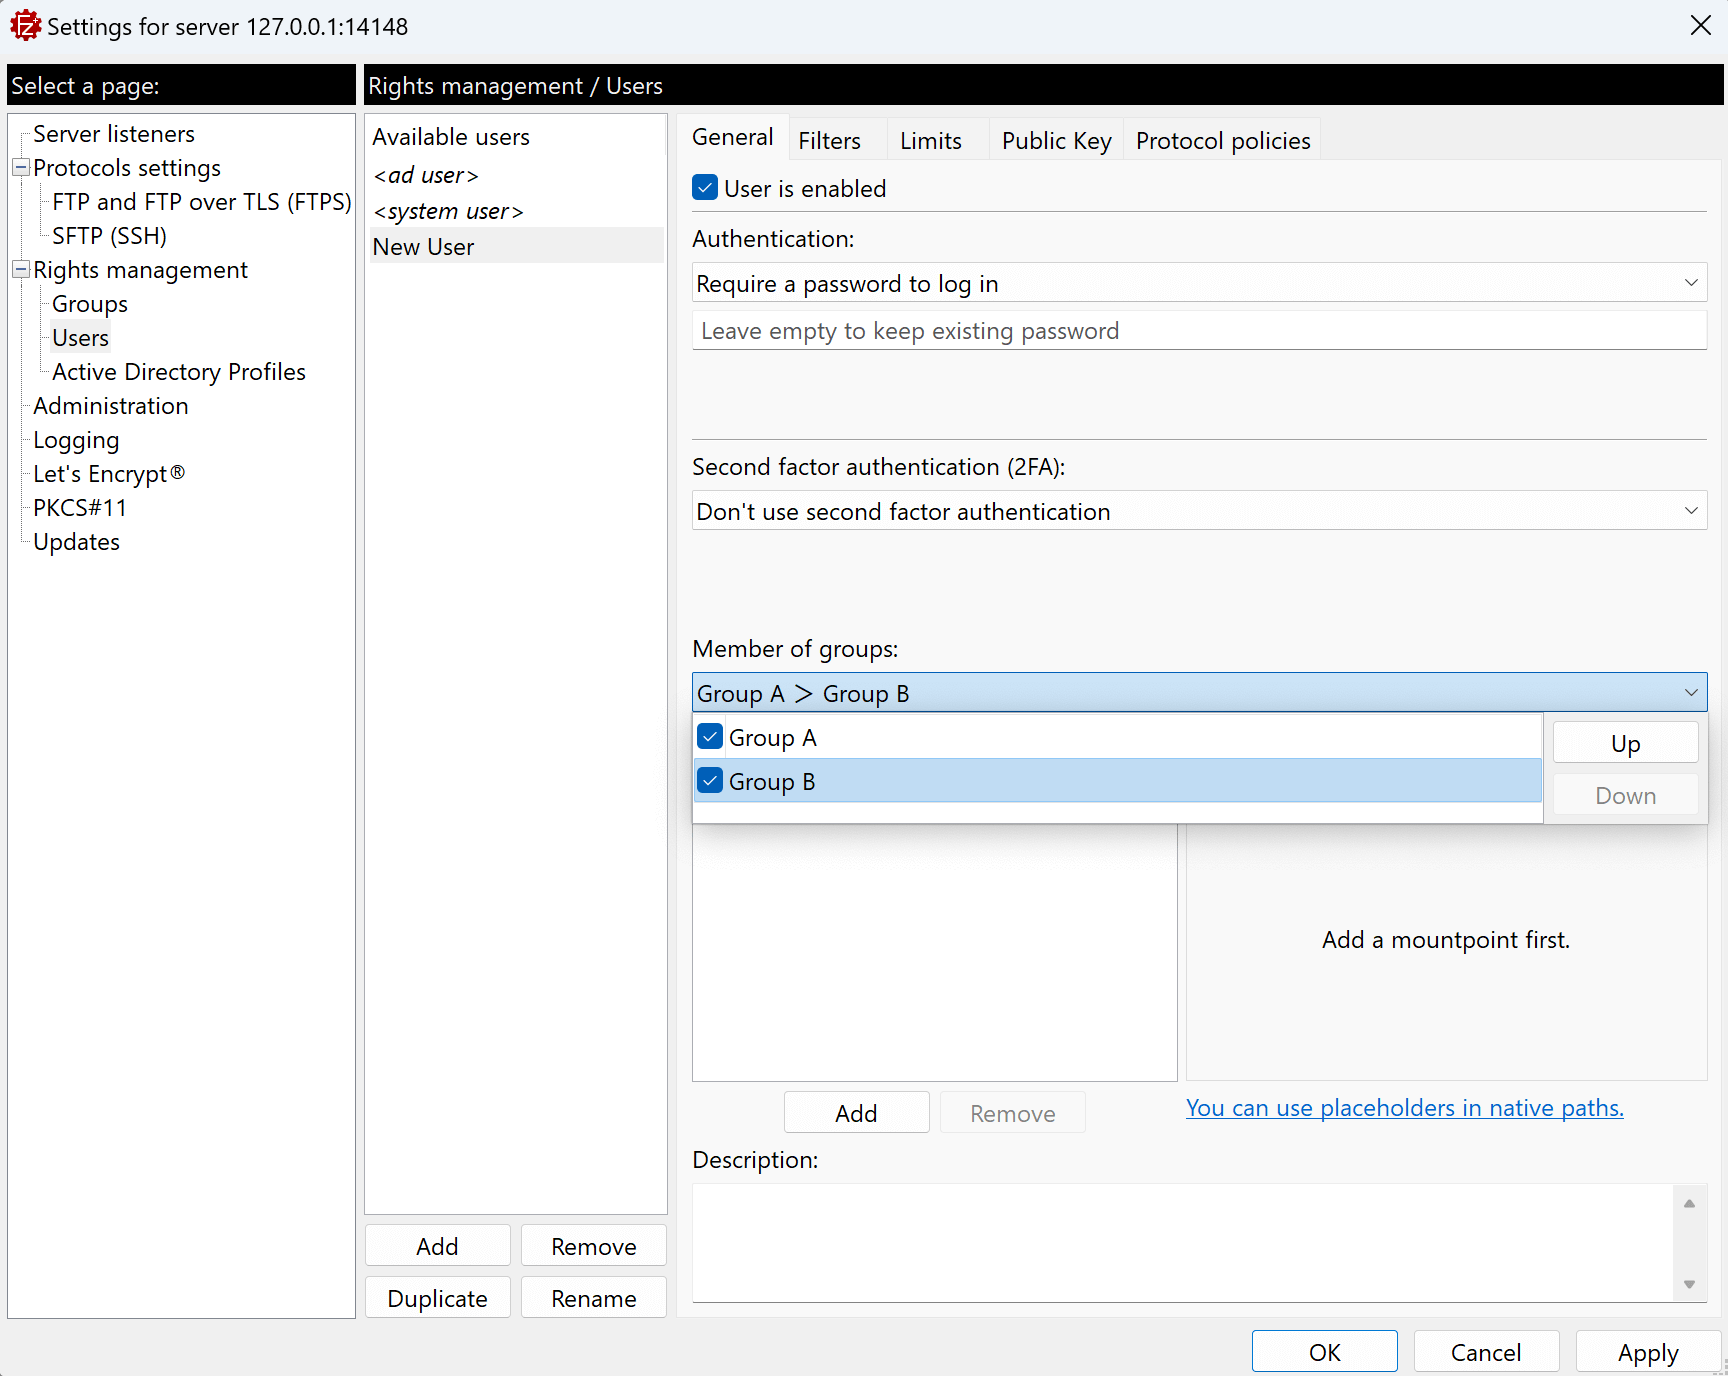The width and height of the screenshot is (1728, 1376).
Task: Select New User in available users list
Action: pos(424,247)
